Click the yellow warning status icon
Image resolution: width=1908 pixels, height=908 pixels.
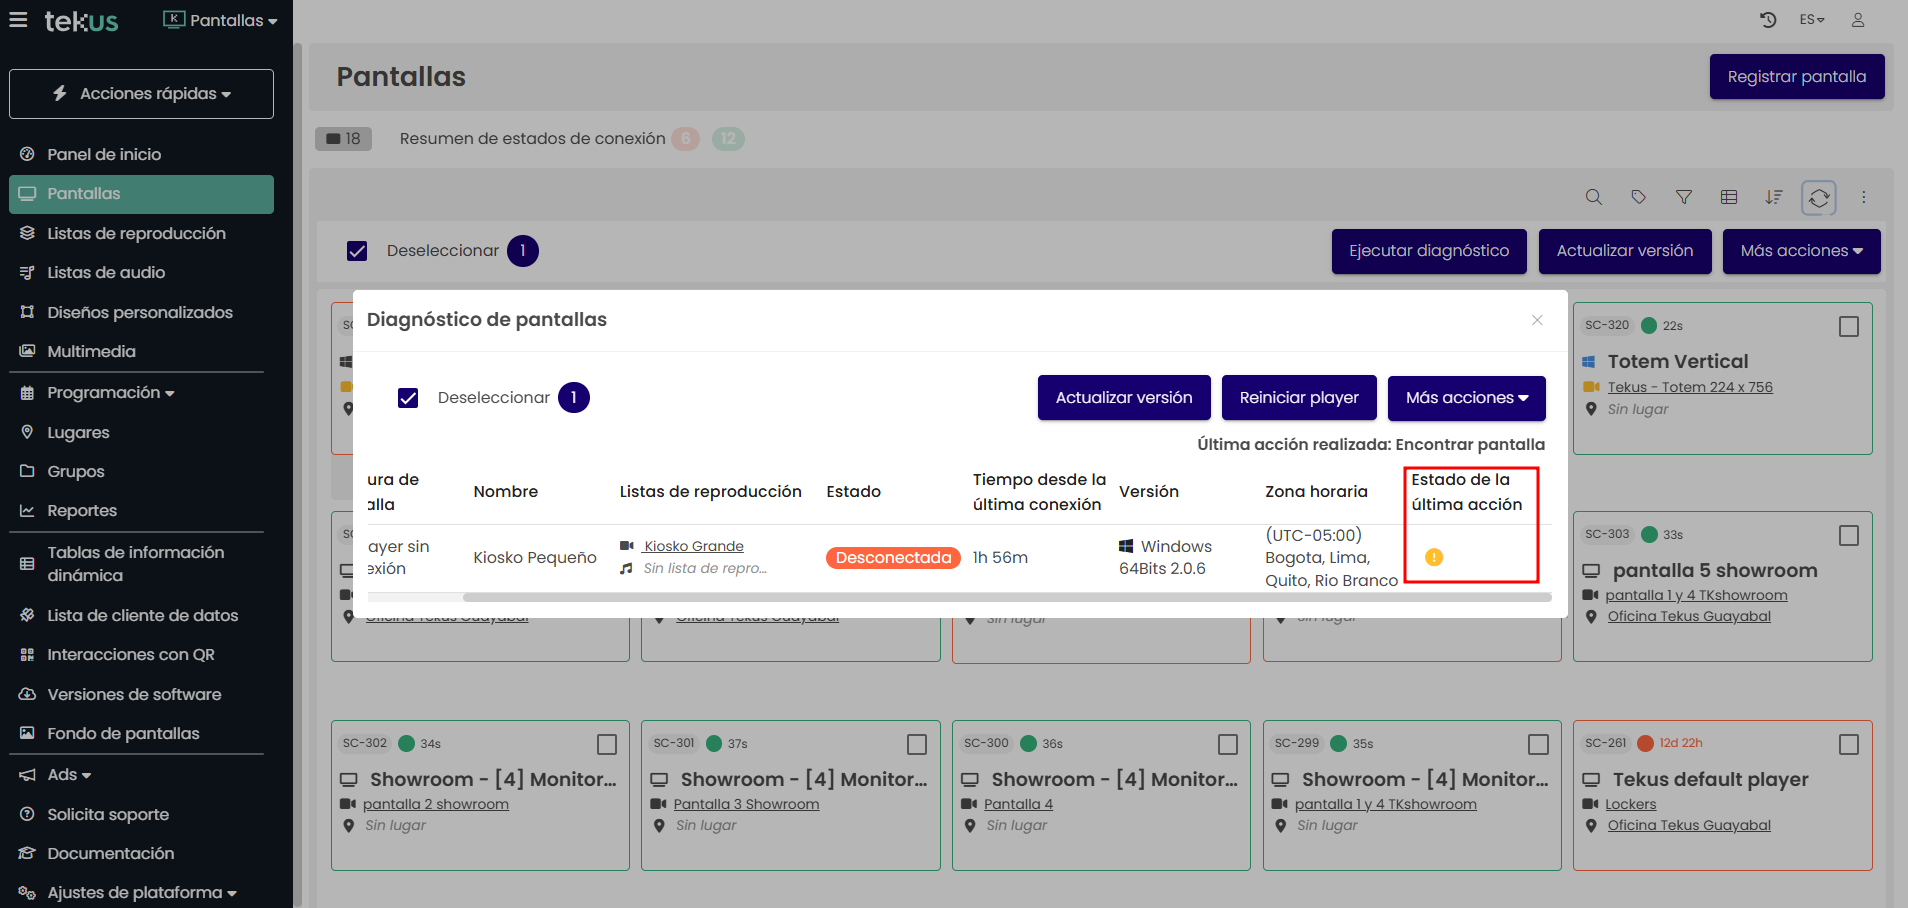(x=1434, y=557)
